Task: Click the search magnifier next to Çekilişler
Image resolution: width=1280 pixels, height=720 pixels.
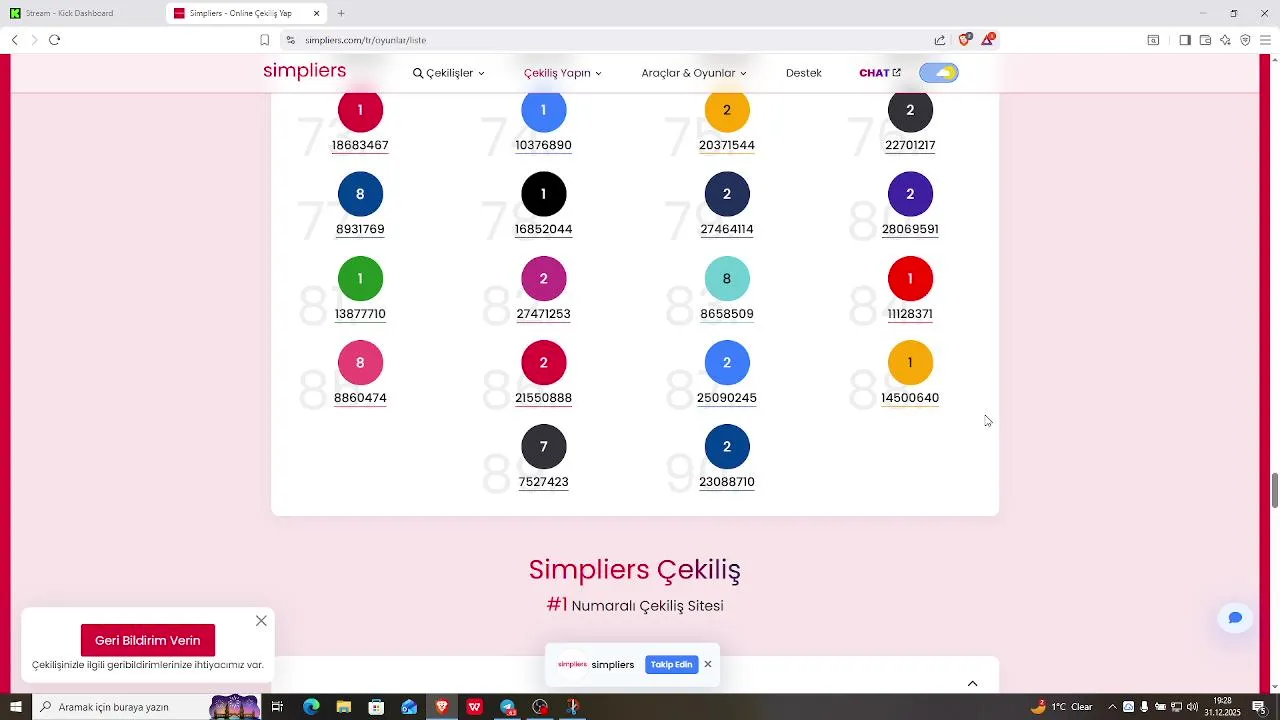Action: click(418, 73)
